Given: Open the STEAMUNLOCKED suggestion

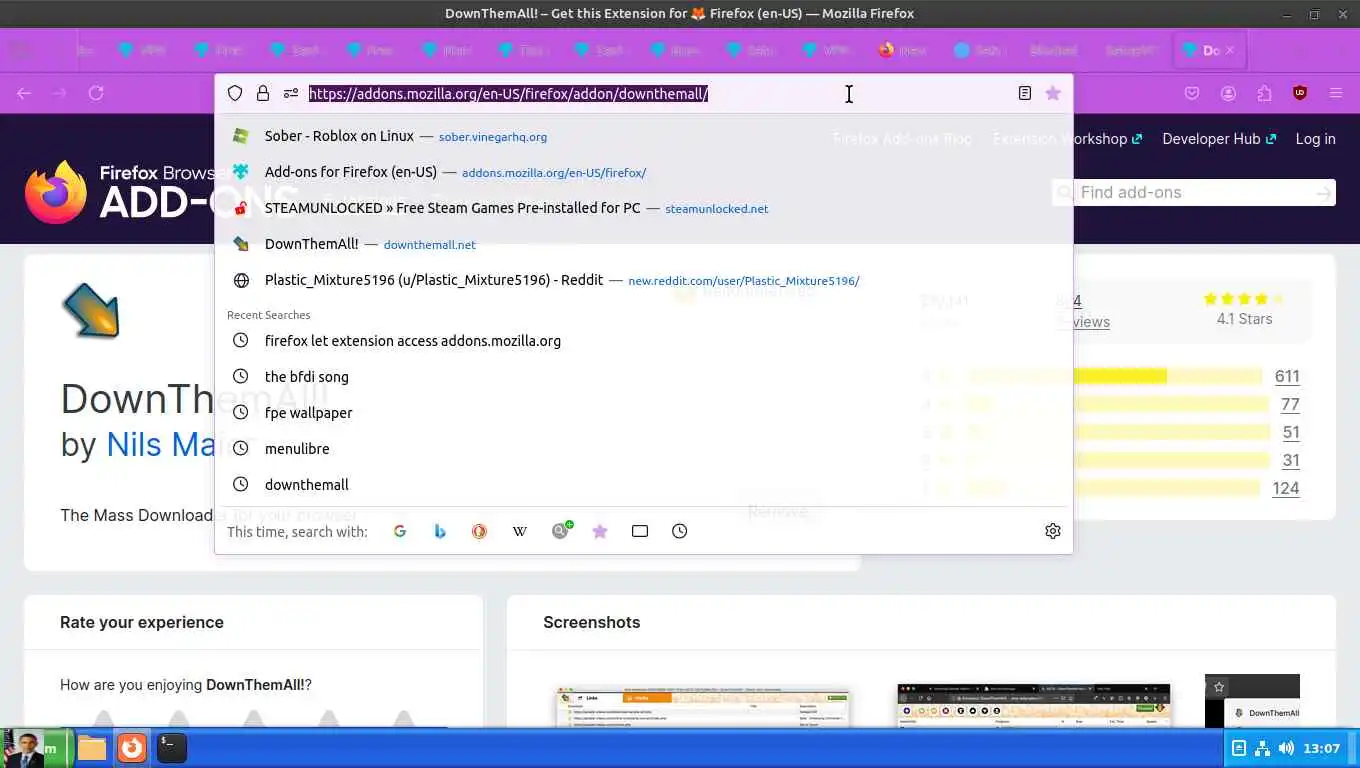Looking at the screenshot, I should tap(644, 208).
